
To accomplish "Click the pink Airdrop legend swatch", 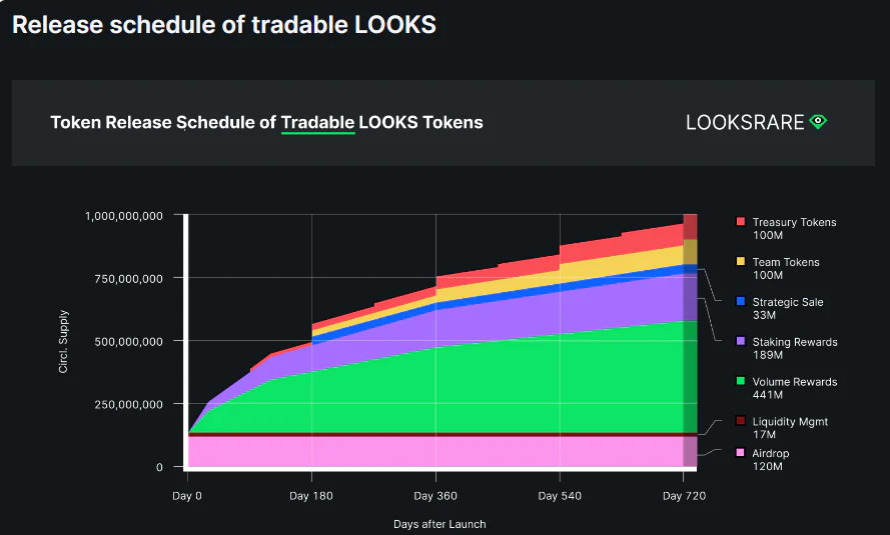I will 740,453.
